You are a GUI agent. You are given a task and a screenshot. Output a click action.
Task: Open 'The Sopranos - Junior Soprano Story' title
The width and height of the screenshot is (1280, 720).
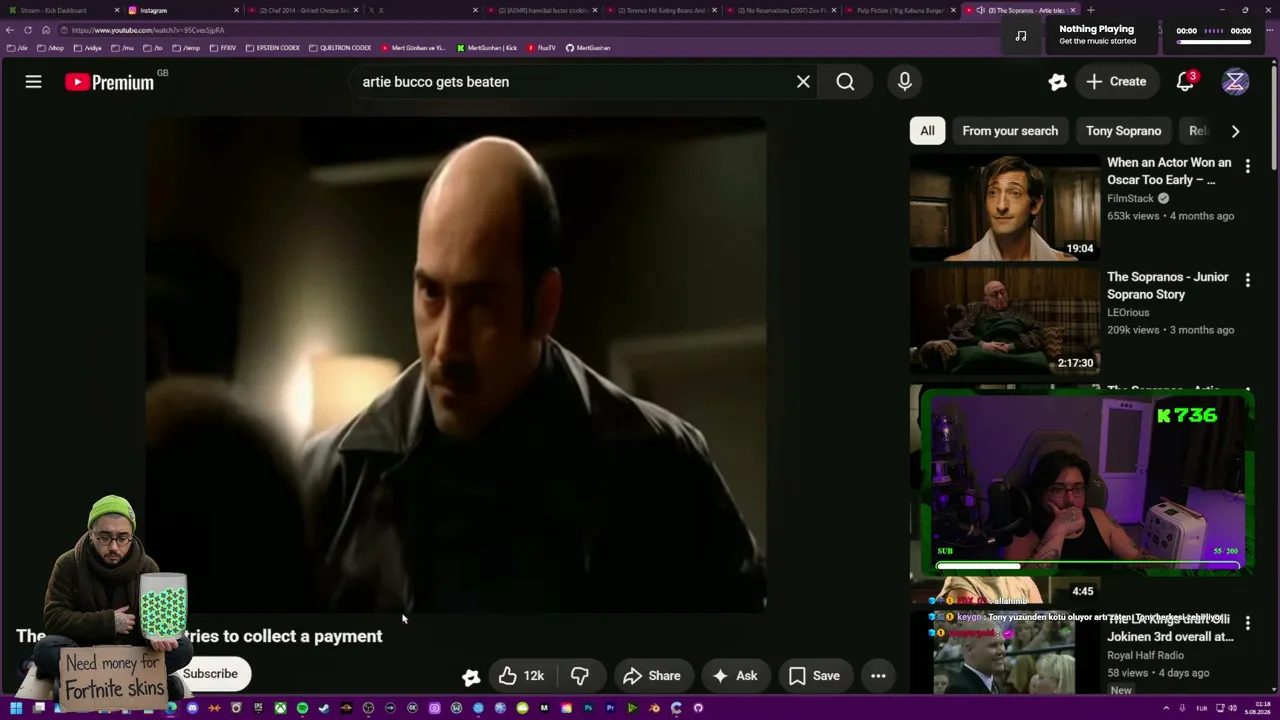tap(1168, 285)
